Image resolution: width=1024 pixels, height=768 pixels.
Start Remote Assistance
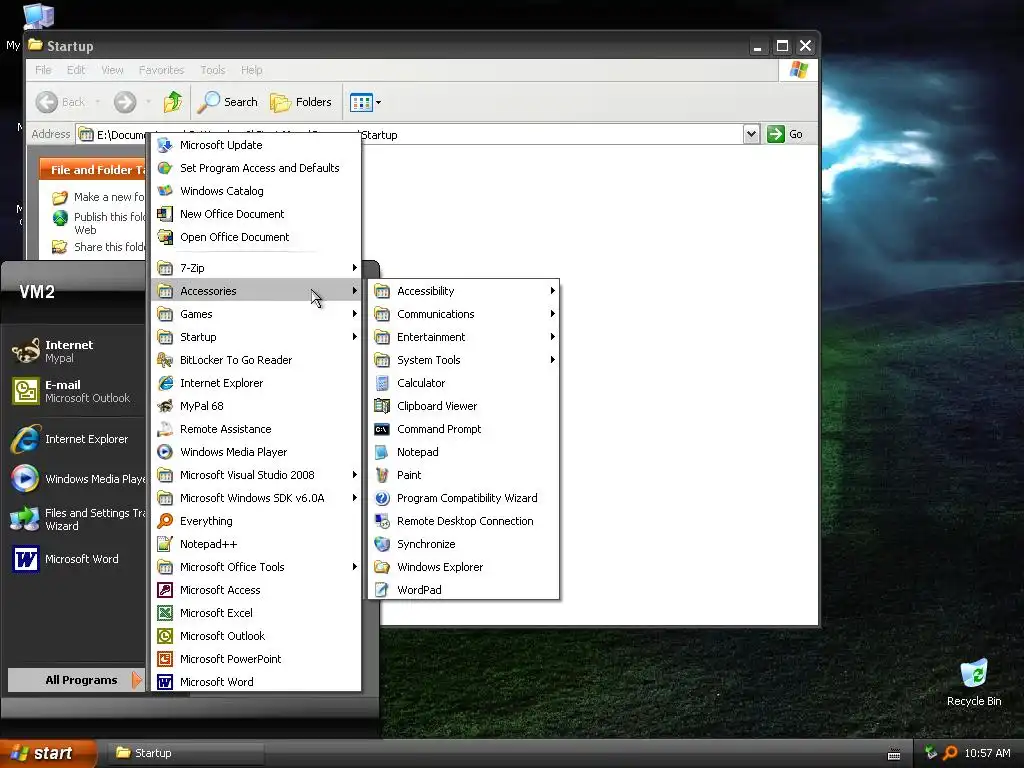tap(256, 428)
